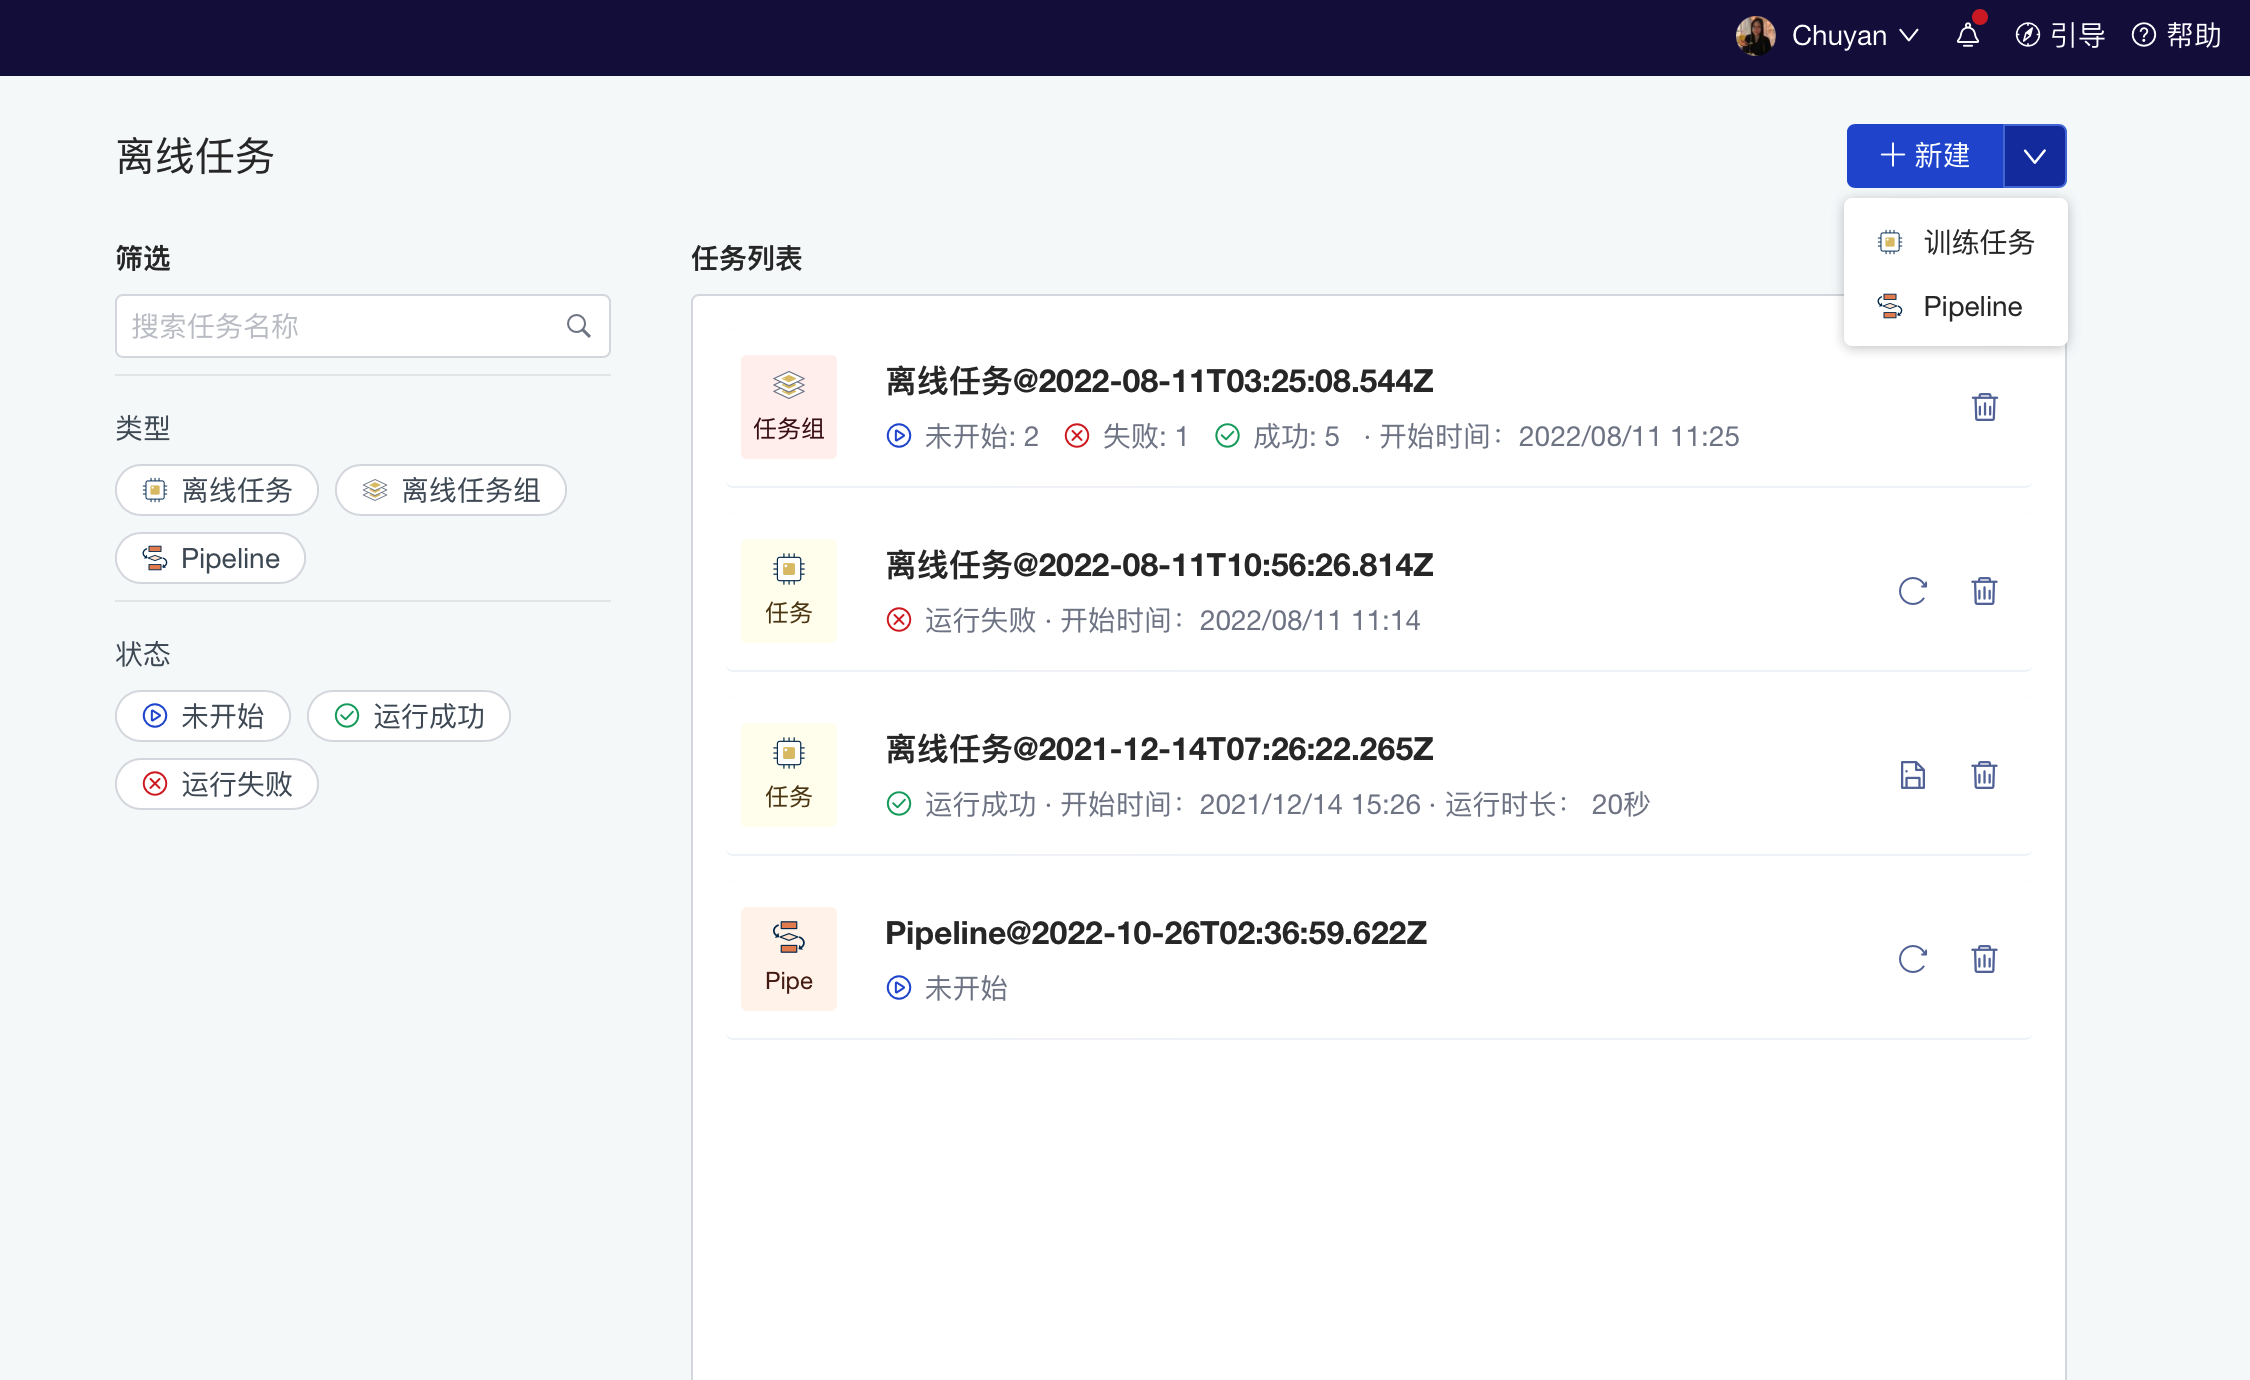2250x1380 pixels.
Task: Click the search magnifier icon
Action: point(578,326)
